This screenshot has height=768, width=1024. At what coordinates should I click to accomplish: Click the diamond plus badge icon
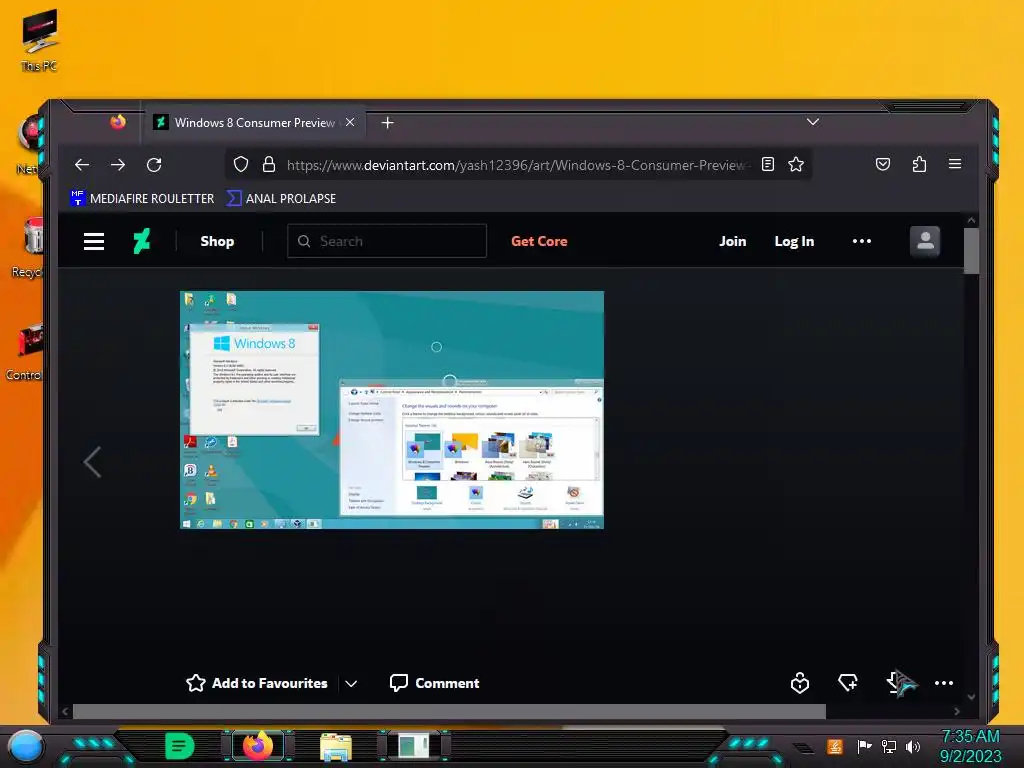848,683
